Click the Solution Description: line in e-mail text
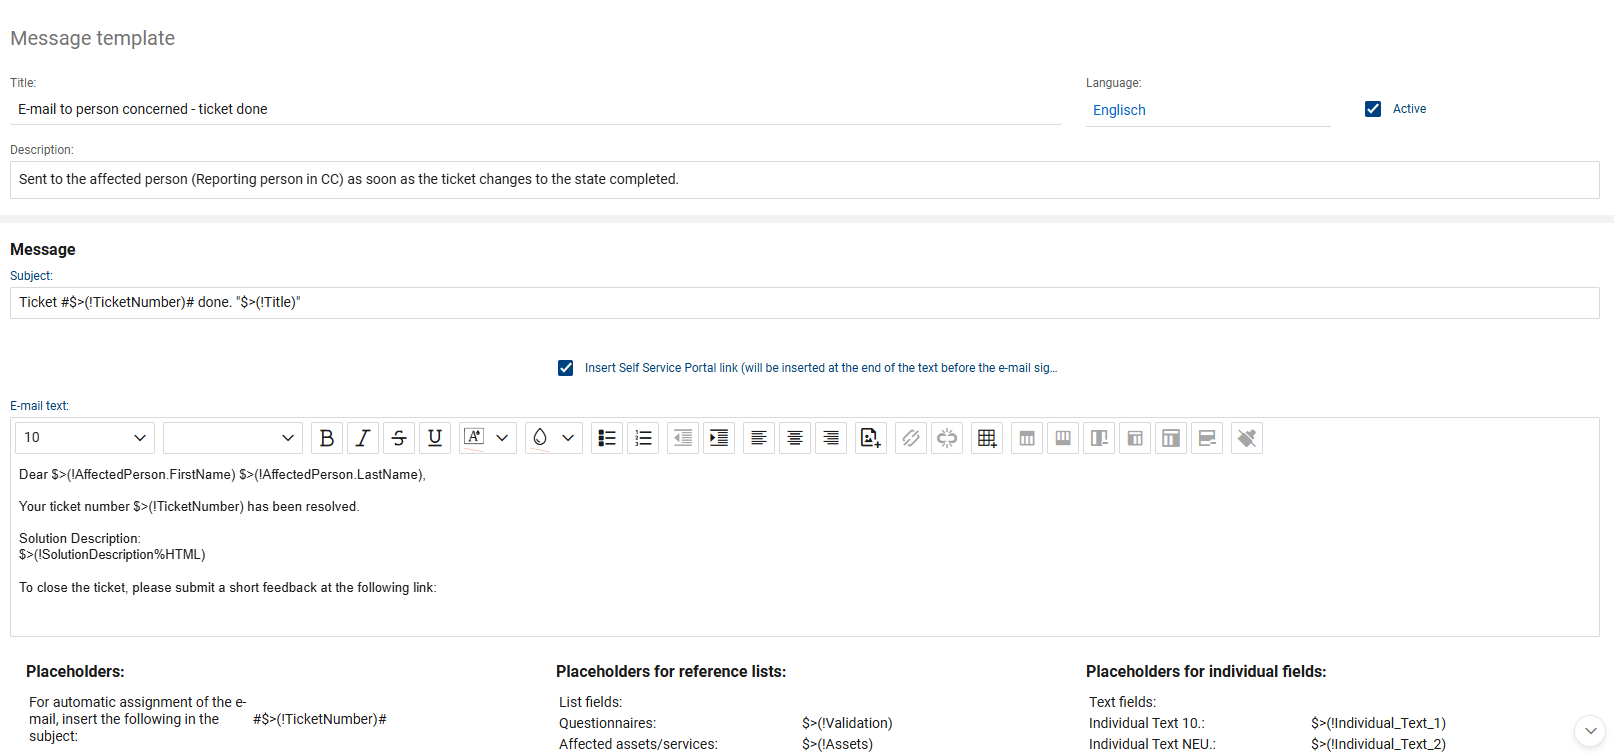 (80, 538)
